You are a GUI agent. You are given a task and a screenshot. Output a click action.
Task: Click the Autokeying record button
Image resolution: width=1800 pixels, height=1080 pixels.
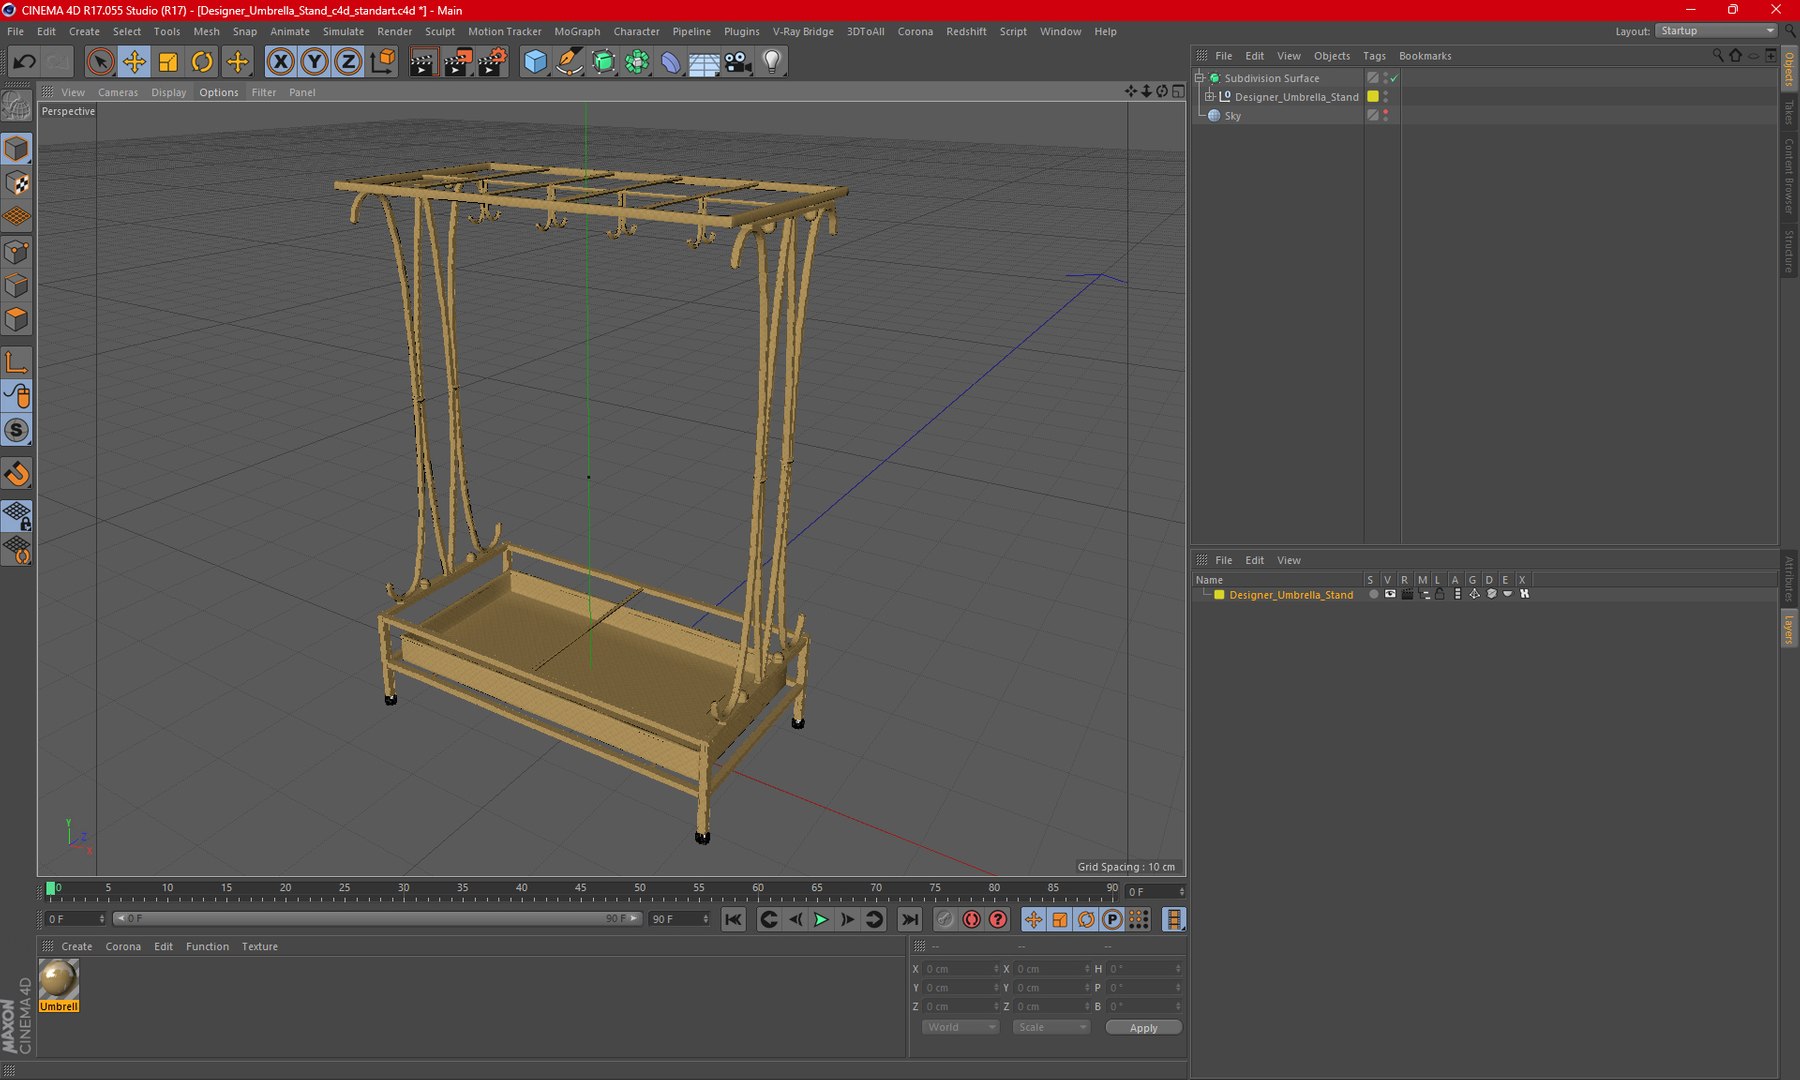click(x=971, y=919)
